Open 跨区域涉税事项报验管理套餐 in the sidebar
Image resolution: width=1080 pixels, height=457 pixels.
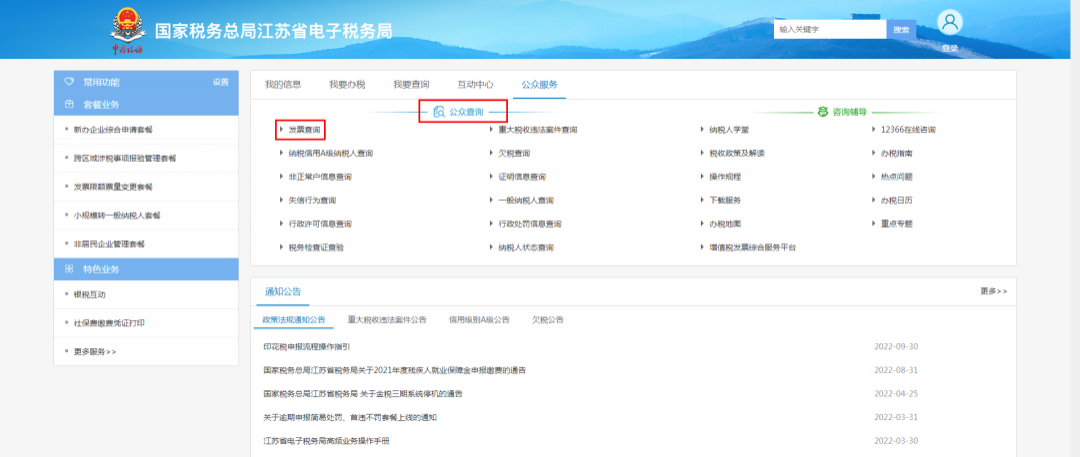pos(125,159)
